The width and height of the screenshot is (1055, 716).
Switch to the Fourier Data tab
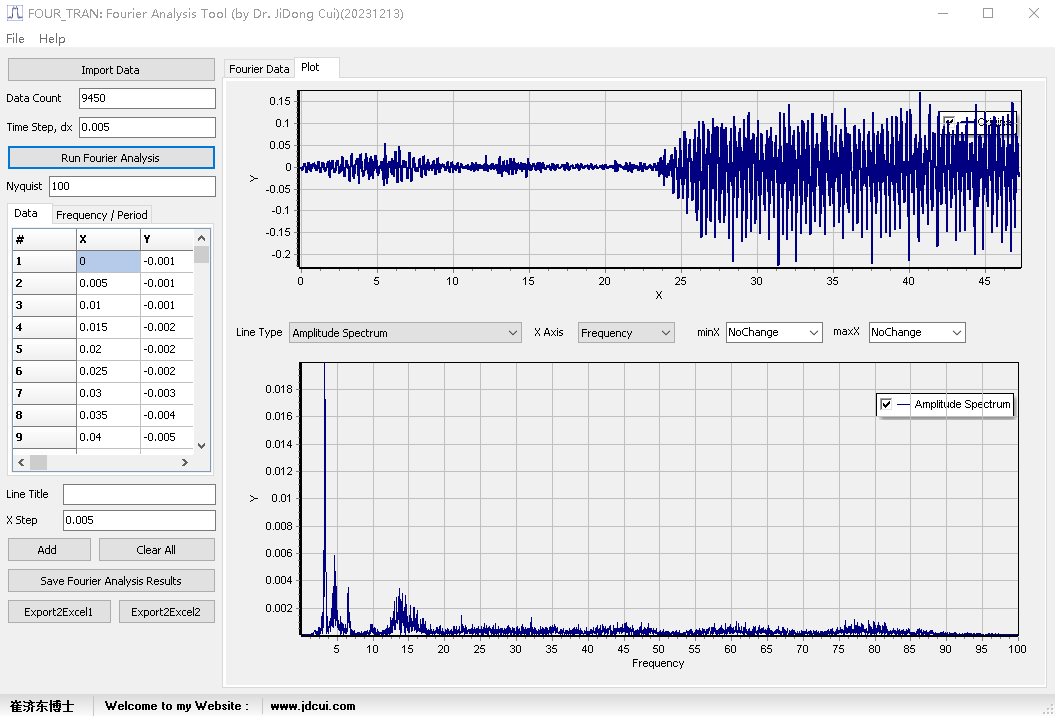tap(259, 69)
